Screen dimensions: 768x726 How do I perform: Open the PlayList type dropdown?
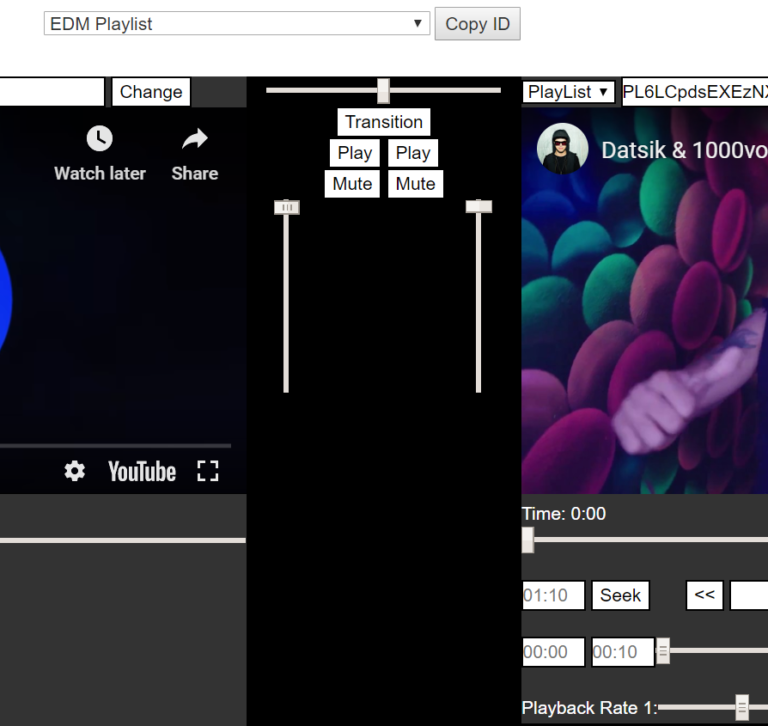click(x=568, y=92)
